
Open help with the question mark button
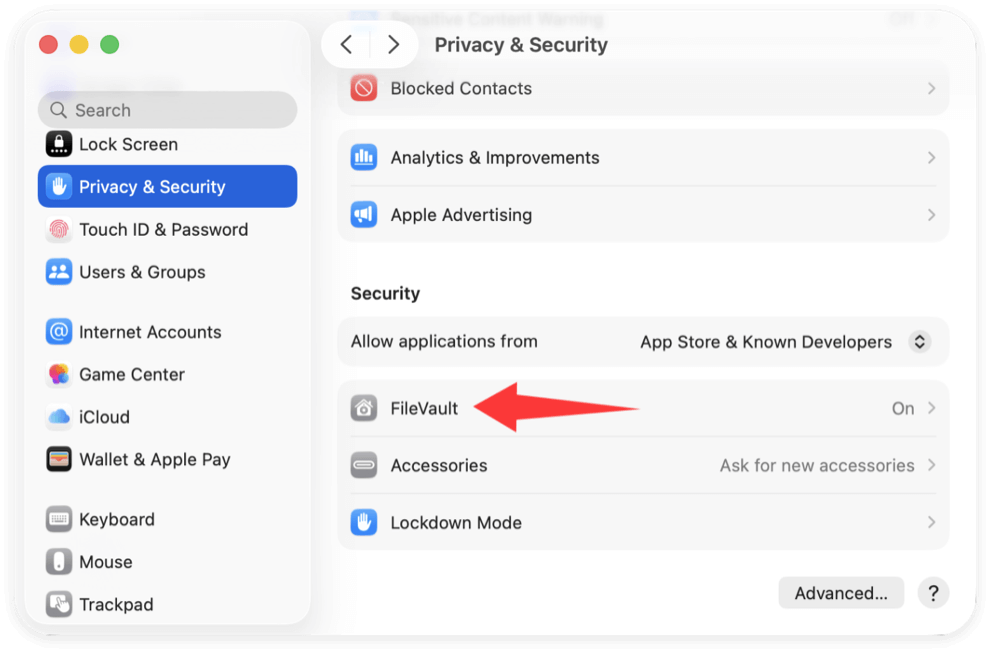click(933, 592)
